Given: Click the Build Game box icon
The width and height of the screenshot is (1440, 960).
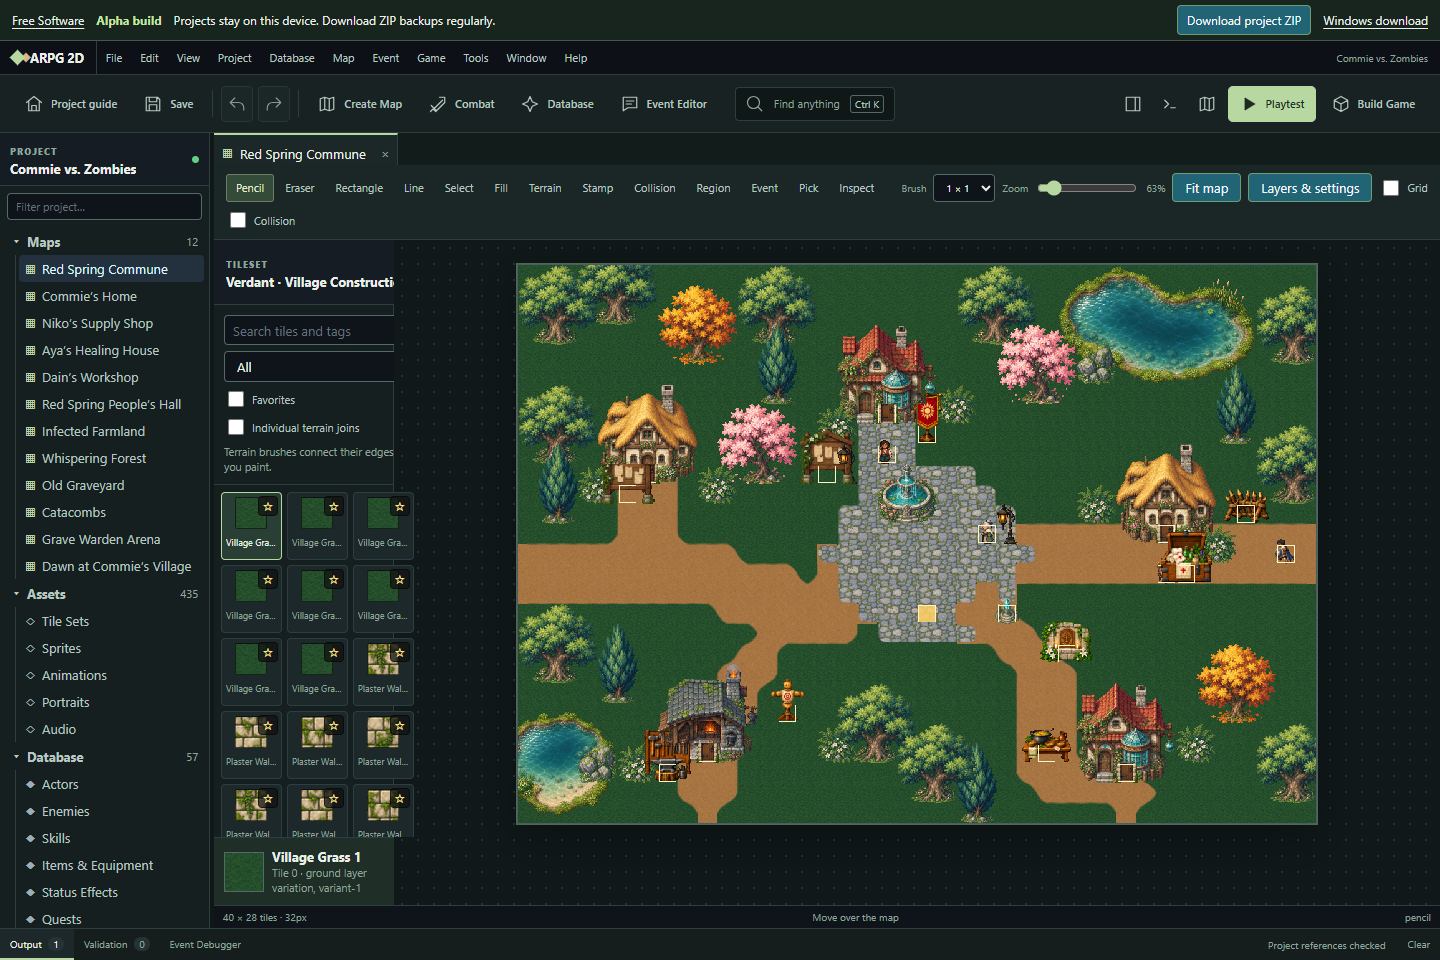Looking at the screenshot, I should click(1341, 104).
